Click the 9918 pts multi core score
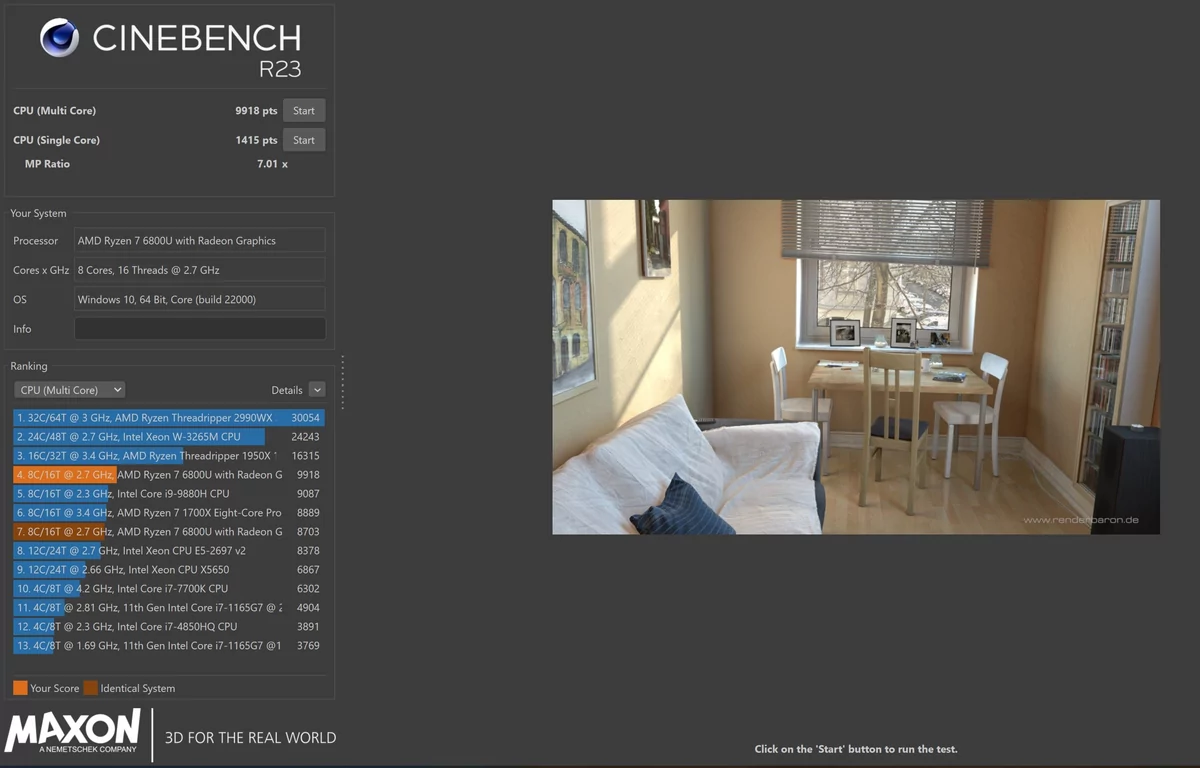This screenshot has height=768, width=1200. 256,111
